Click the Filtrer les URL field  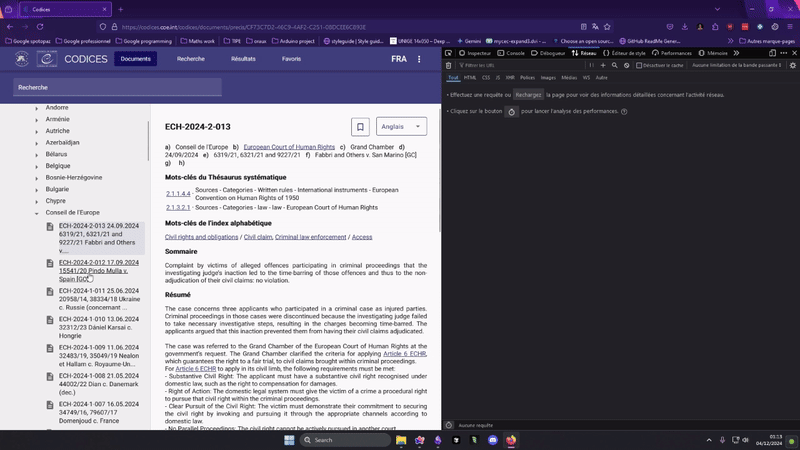(x=520, y=65)
